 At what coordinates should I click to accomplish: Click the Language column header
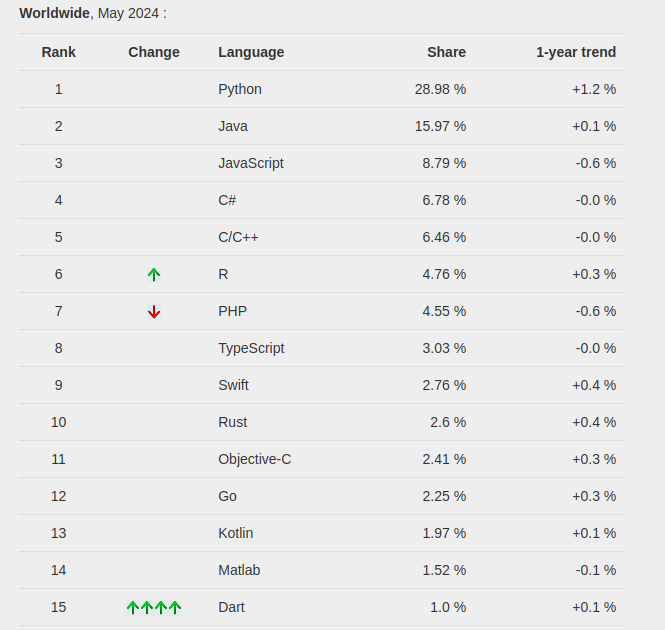tap(251, 52)
